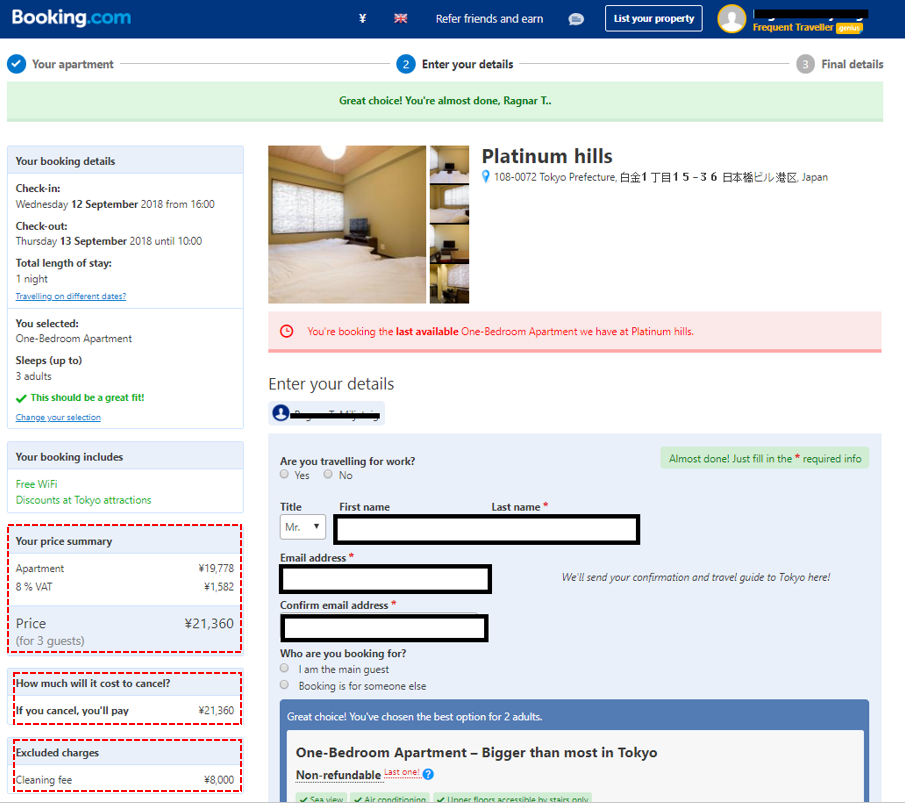The width and height of the screenshot is (905, 803).
Task: Open the Booking.com home logo
Action: [71, 18]
